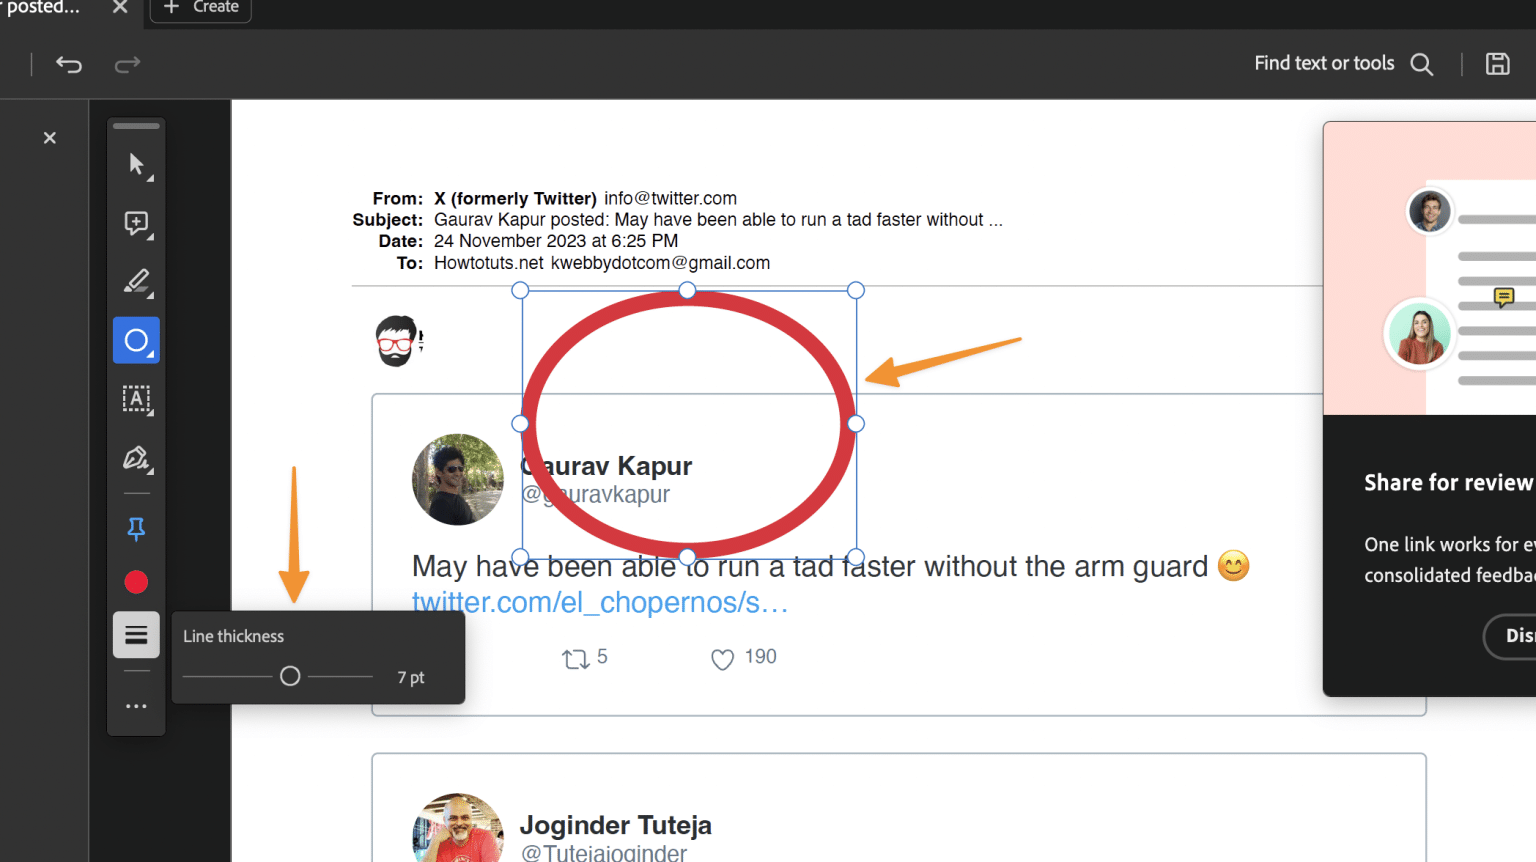Open Find text or tools search
The image size is (1536, 862).
coord(1343,64)
